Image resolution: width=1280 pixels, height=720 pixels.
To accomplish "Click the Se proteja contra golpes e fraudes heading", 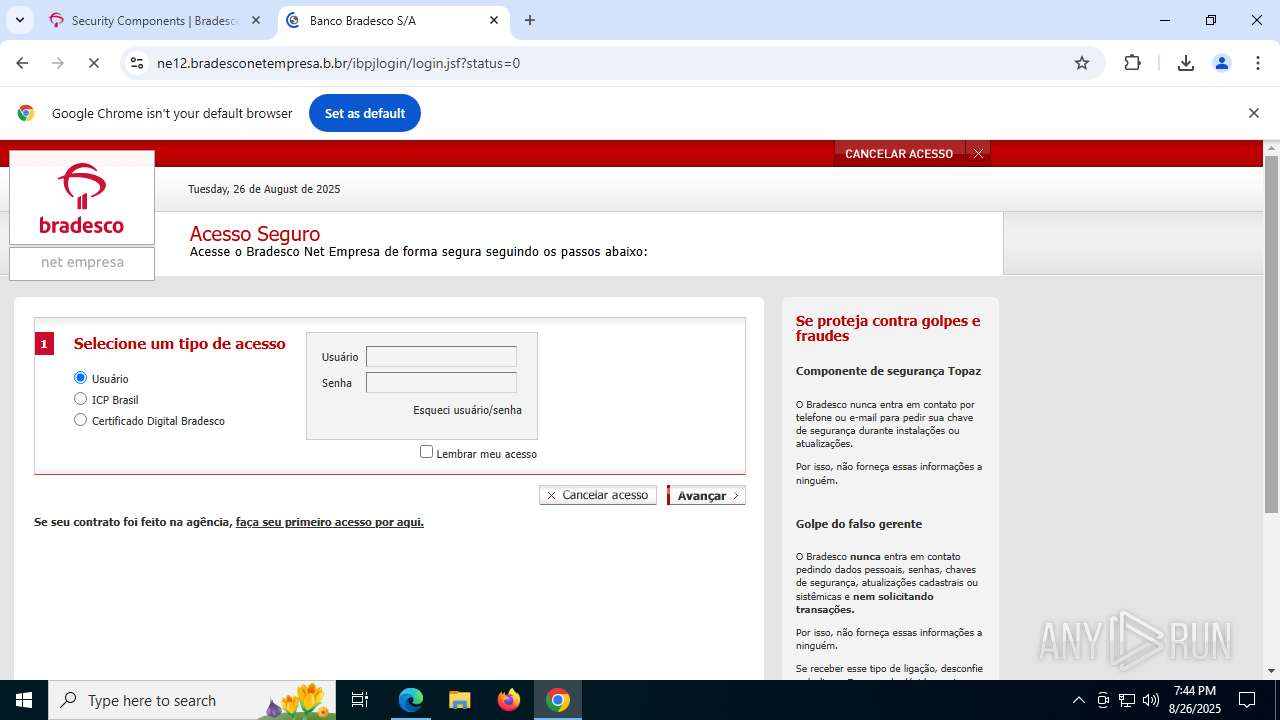I will [x=888, y=328].
